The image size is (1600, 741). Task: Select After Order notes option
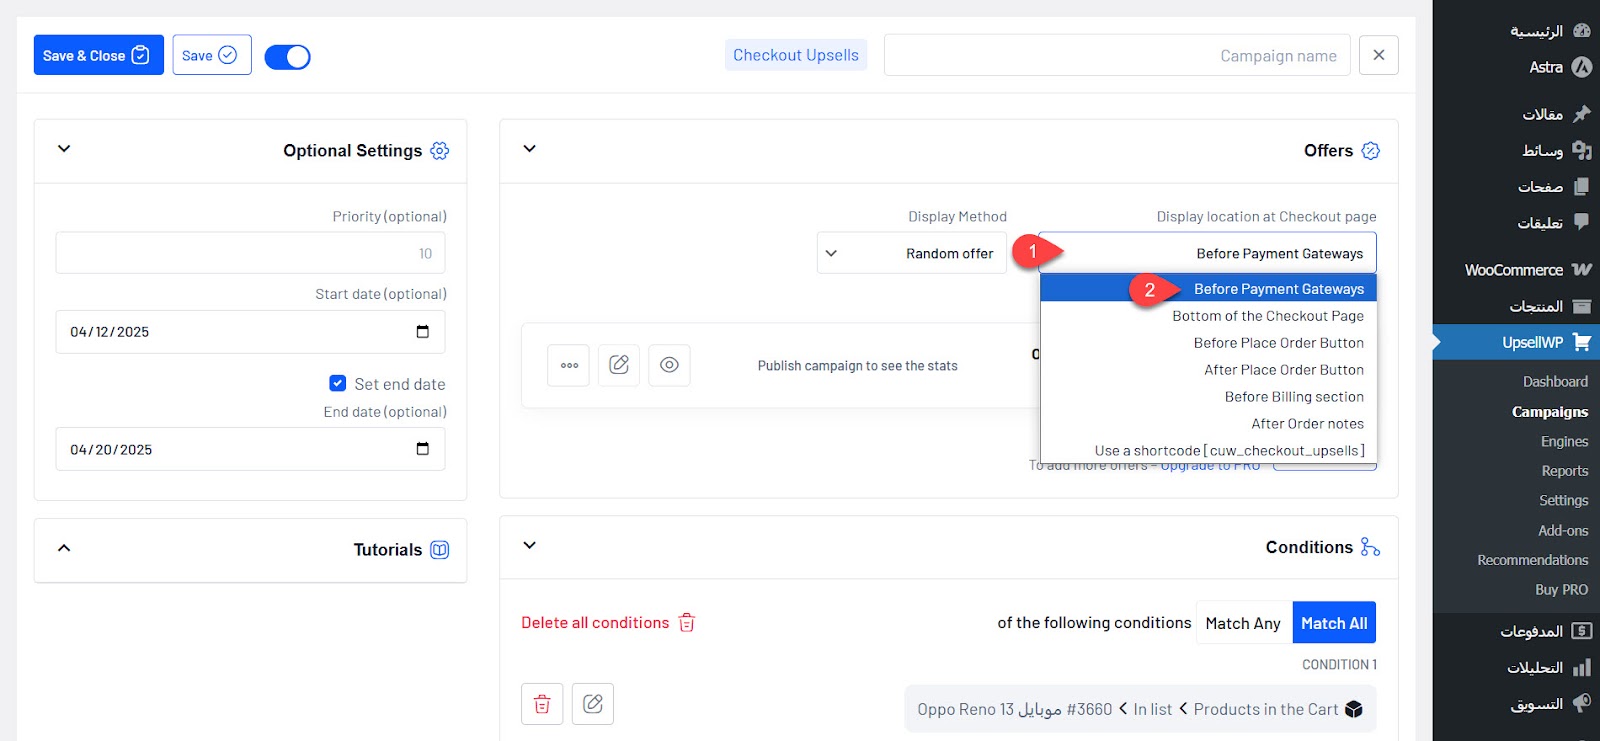1307,424
